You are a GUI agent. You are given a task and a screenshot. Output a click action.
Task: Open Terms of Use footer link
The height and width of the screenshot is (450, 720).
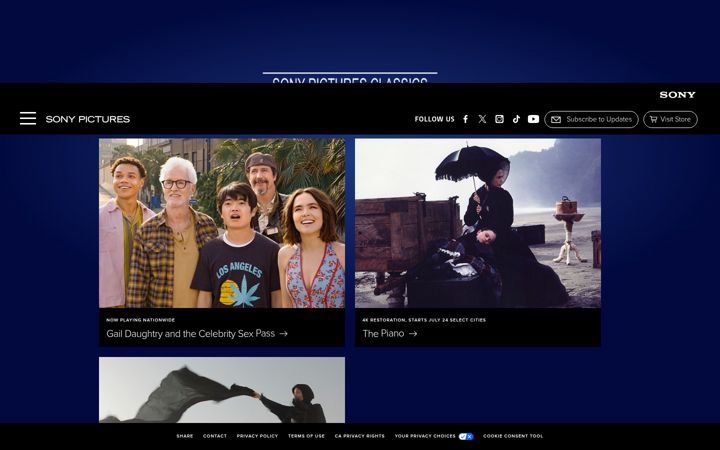click(306, 436)
